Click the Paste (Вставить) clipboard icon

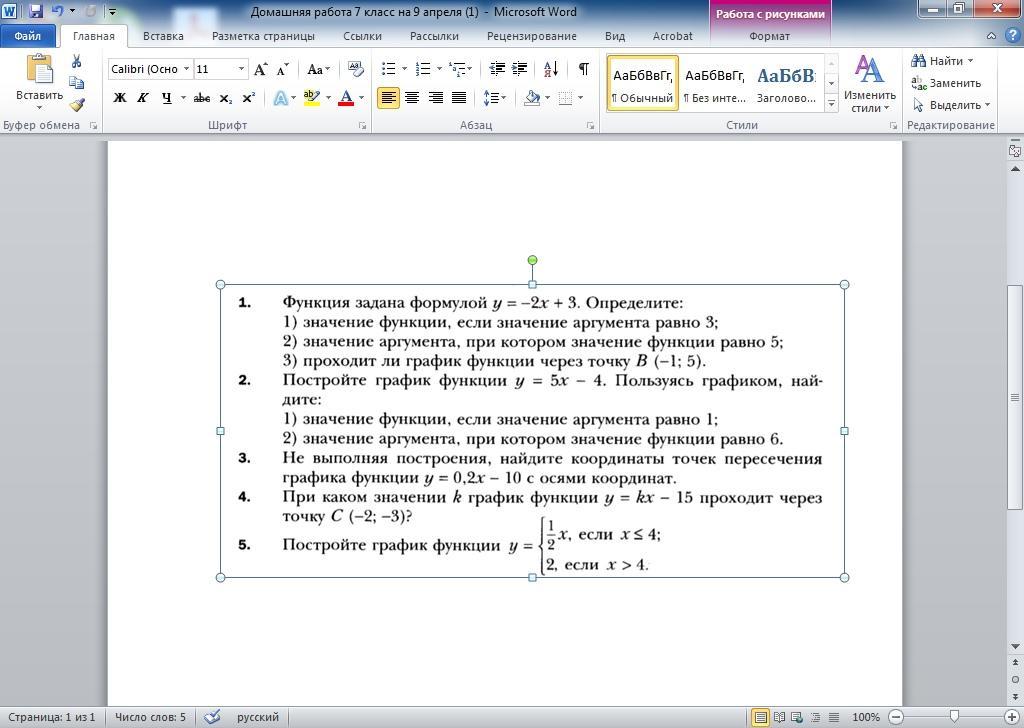pyautogui.click(x=39, y=69)
